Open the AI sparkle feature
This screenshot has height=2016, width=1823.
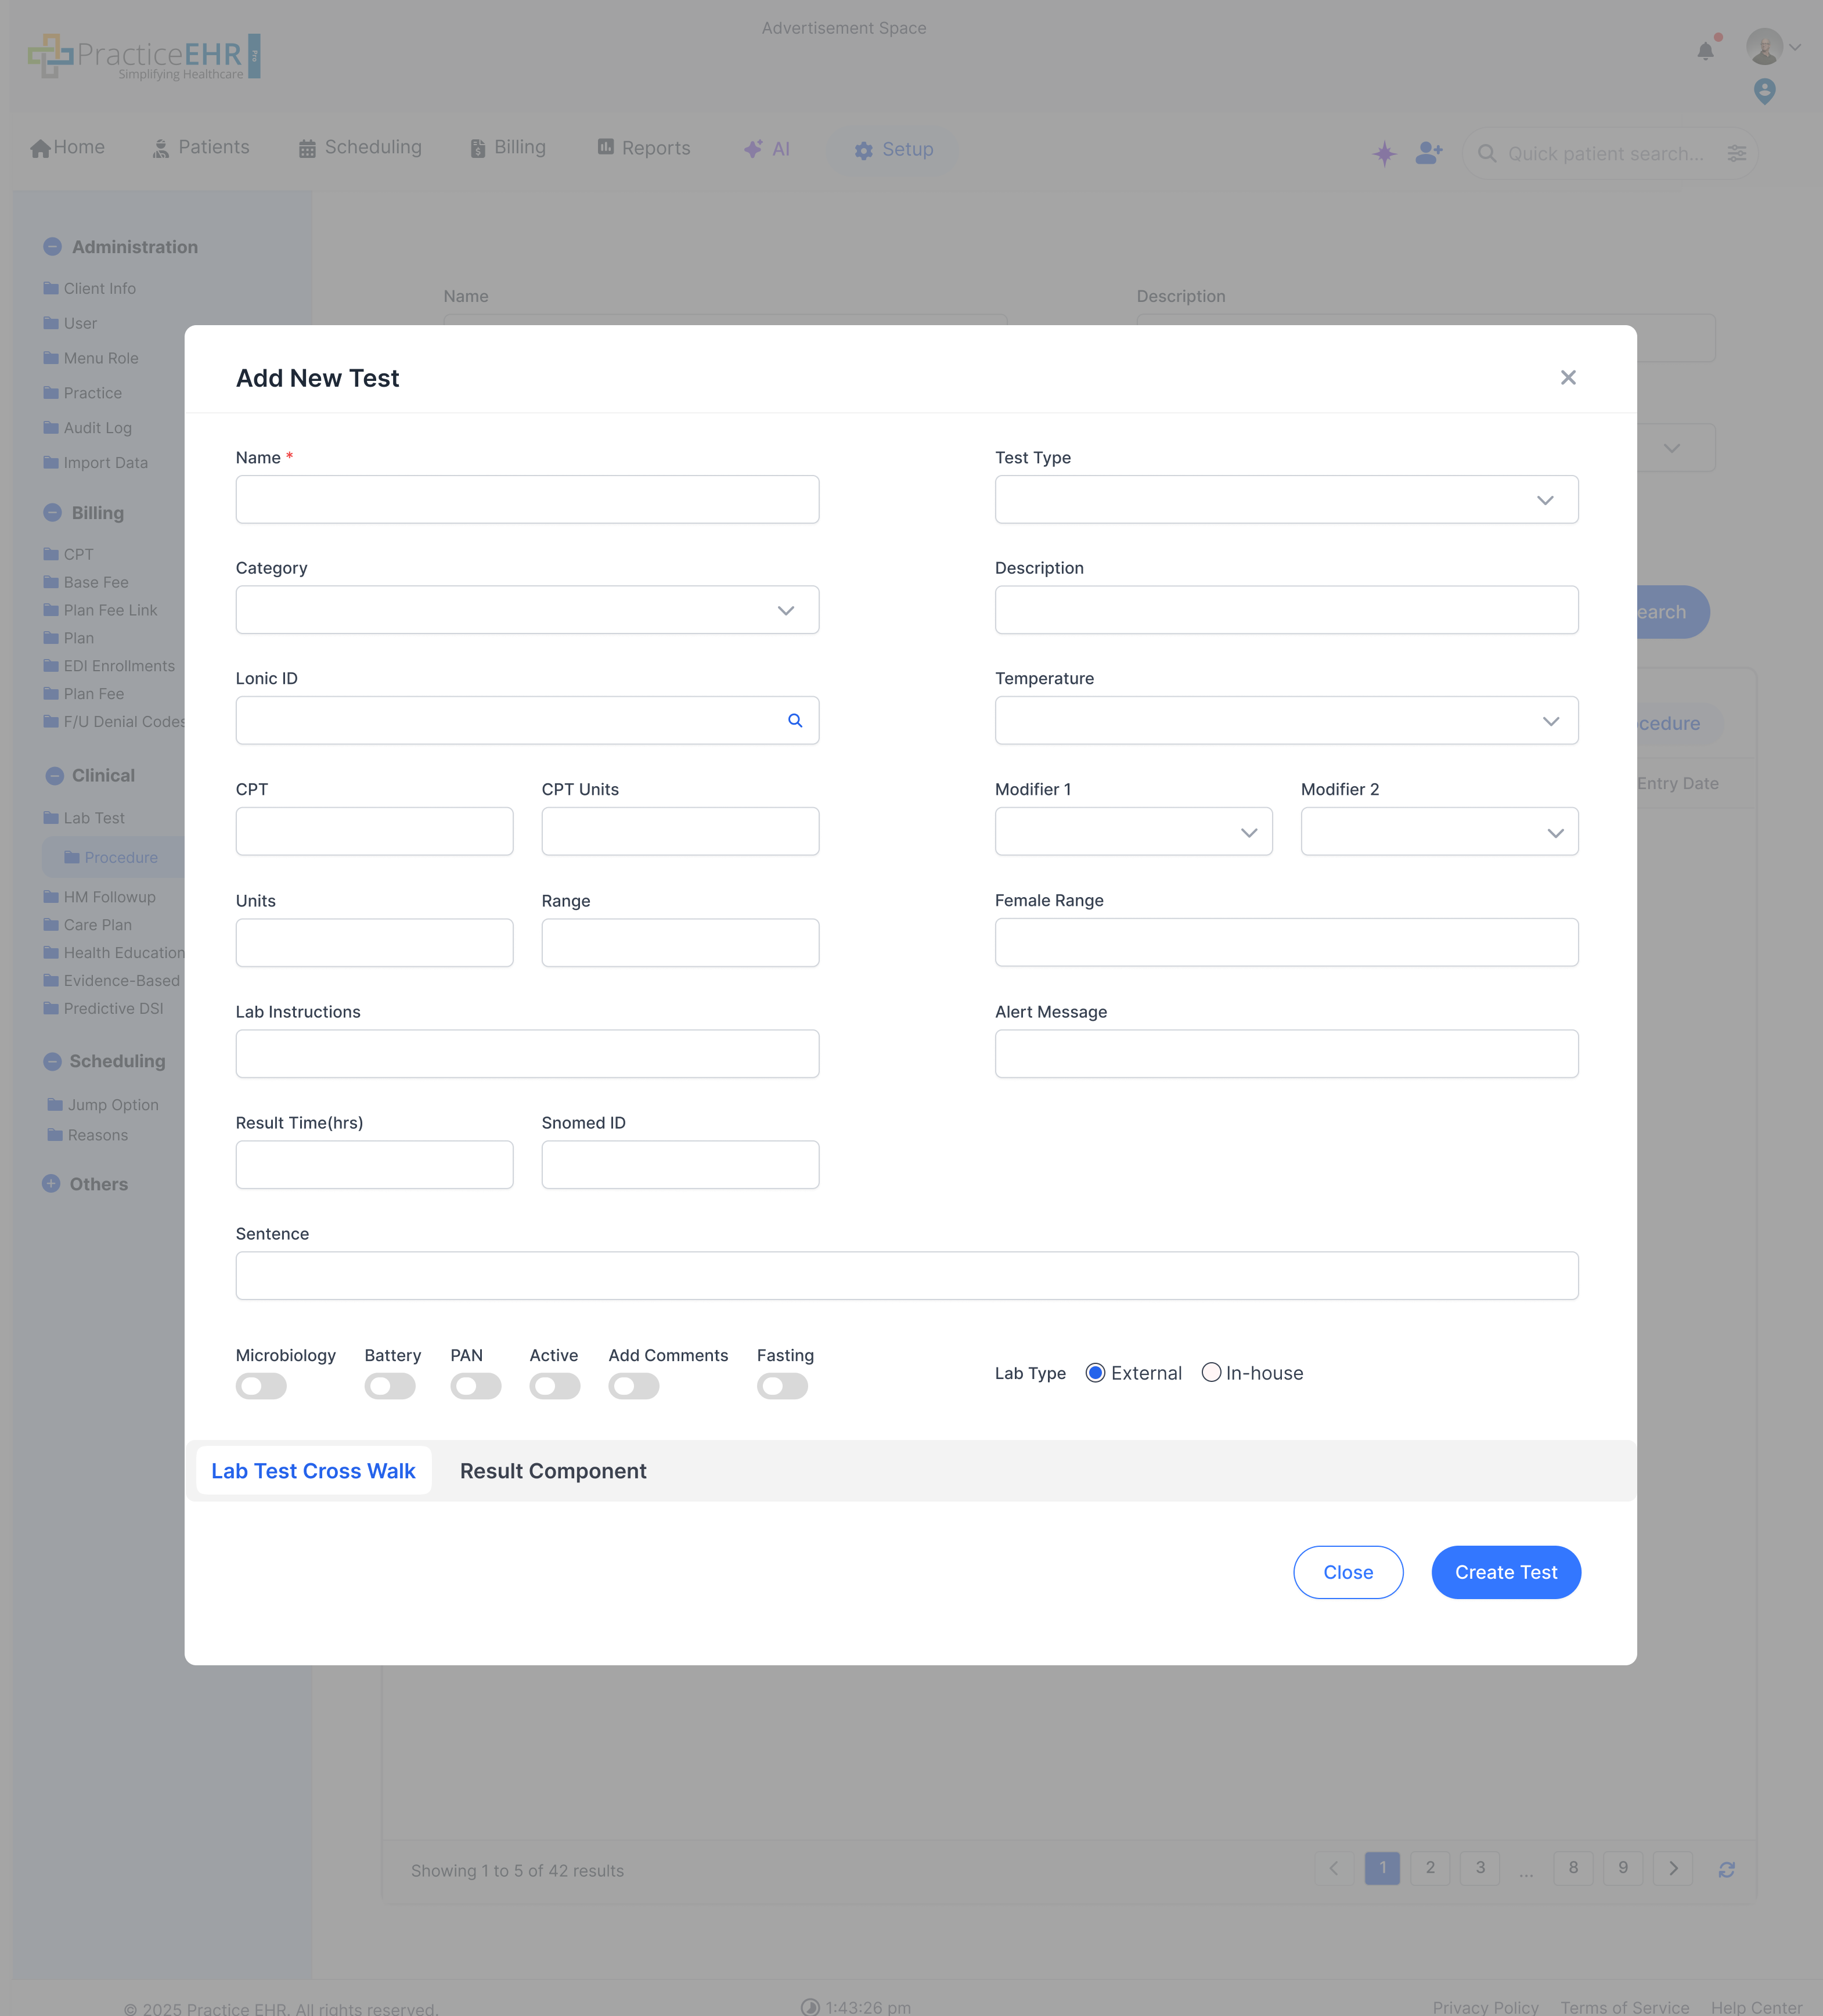tap(753, 148)
